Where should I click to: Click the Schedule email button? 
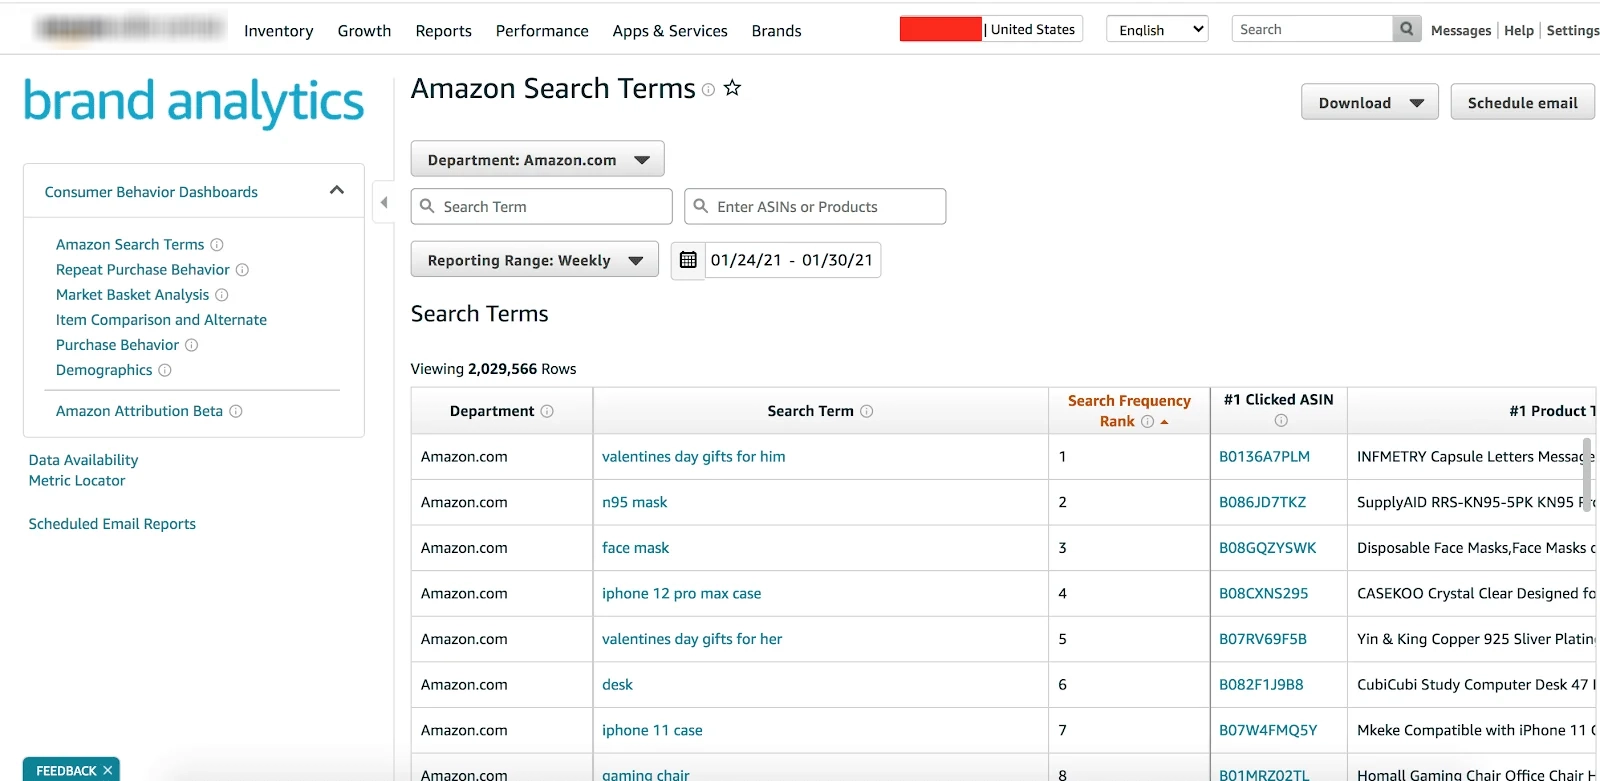[1523, 102]
